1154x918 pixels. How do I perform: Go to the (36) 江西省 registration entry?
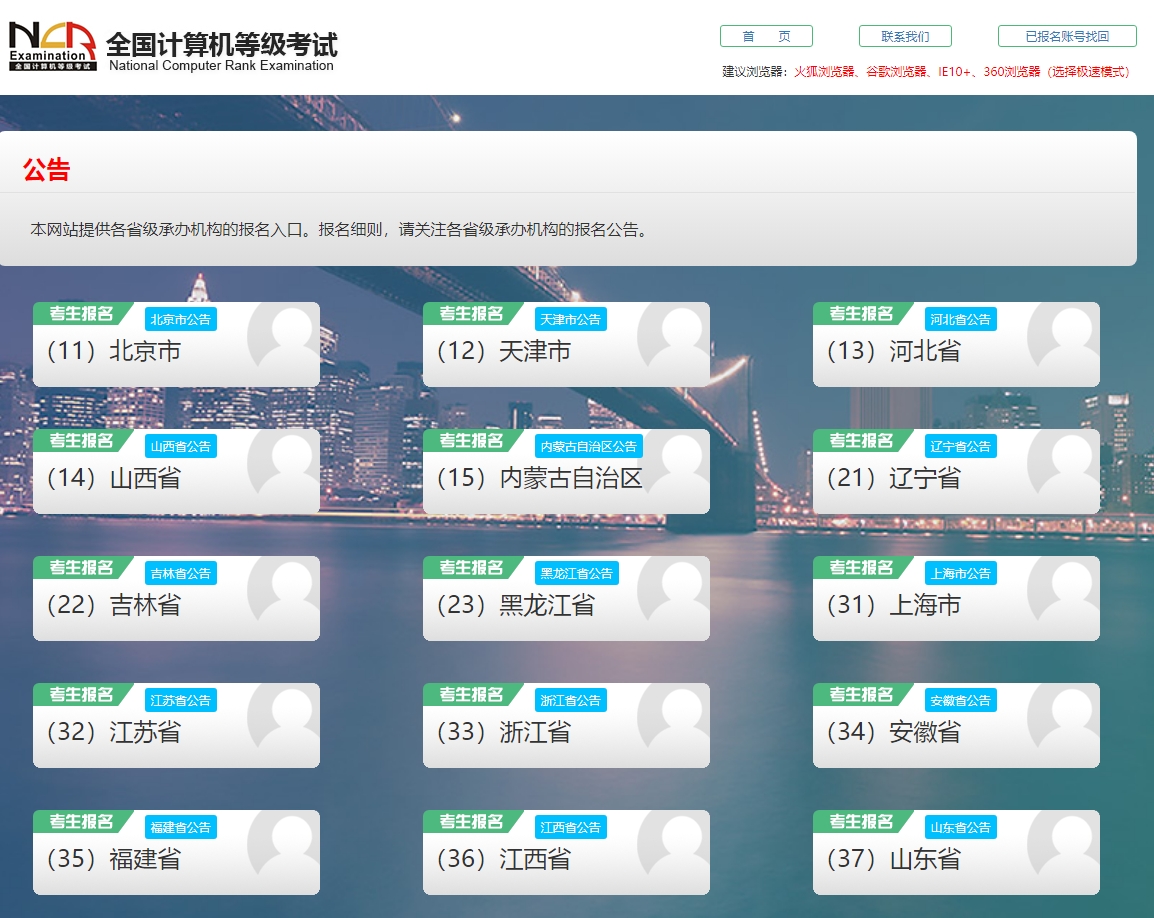tap(503, 860)
